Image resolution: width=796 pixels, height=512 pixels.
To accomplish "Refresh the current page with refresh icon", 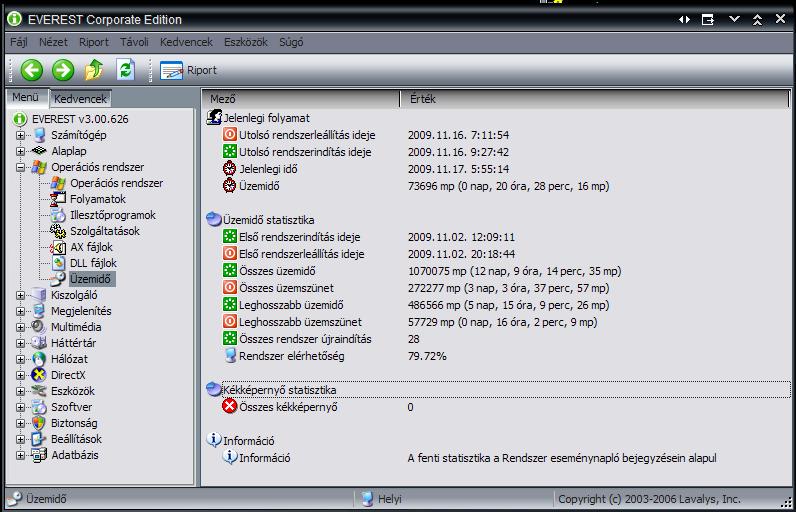I will pyautogui.click(x=125, y=70).
